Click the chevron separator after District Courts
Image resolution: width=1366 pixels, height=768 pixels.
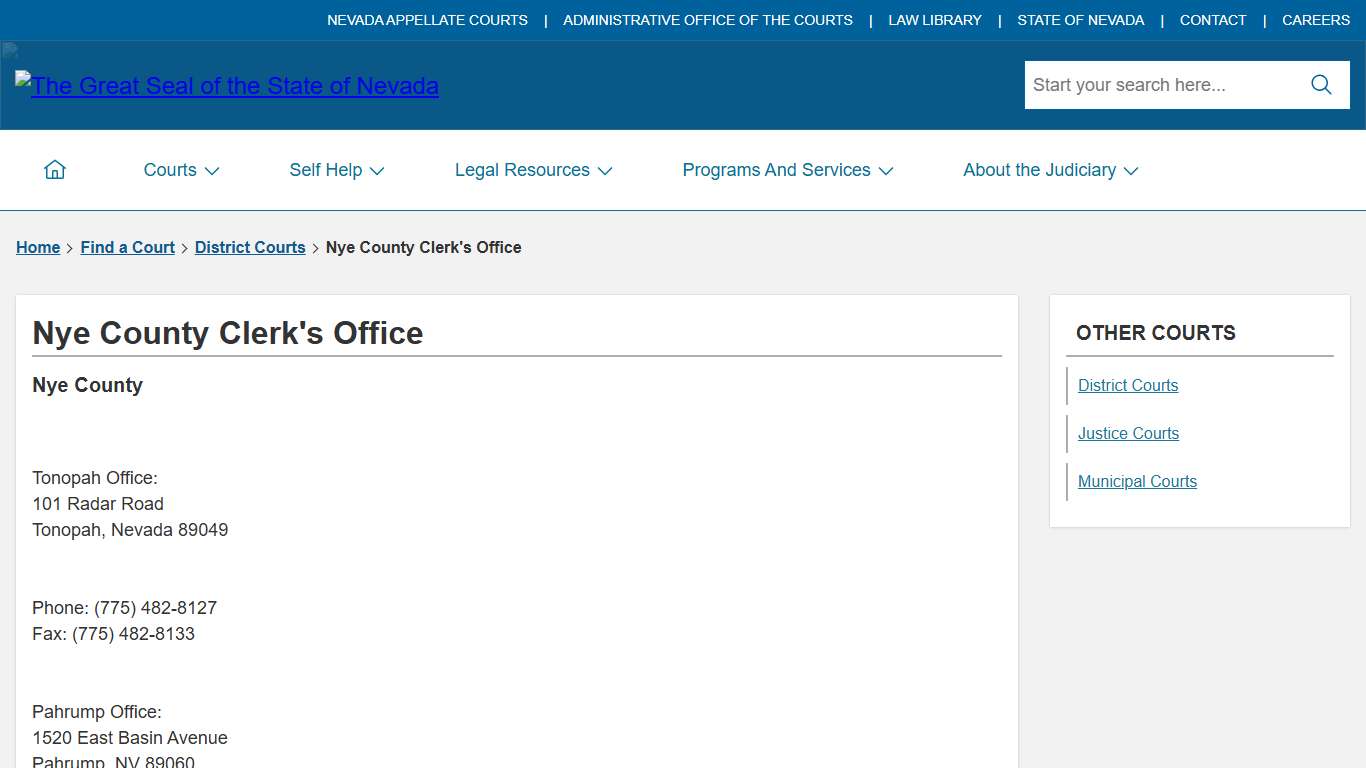(315, 247)
